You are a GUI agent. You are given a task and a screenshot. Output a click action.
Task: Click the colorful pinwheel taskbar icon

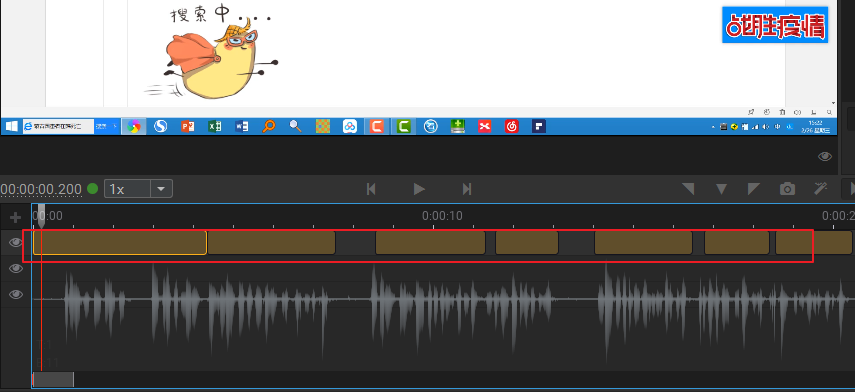point(134,126)
